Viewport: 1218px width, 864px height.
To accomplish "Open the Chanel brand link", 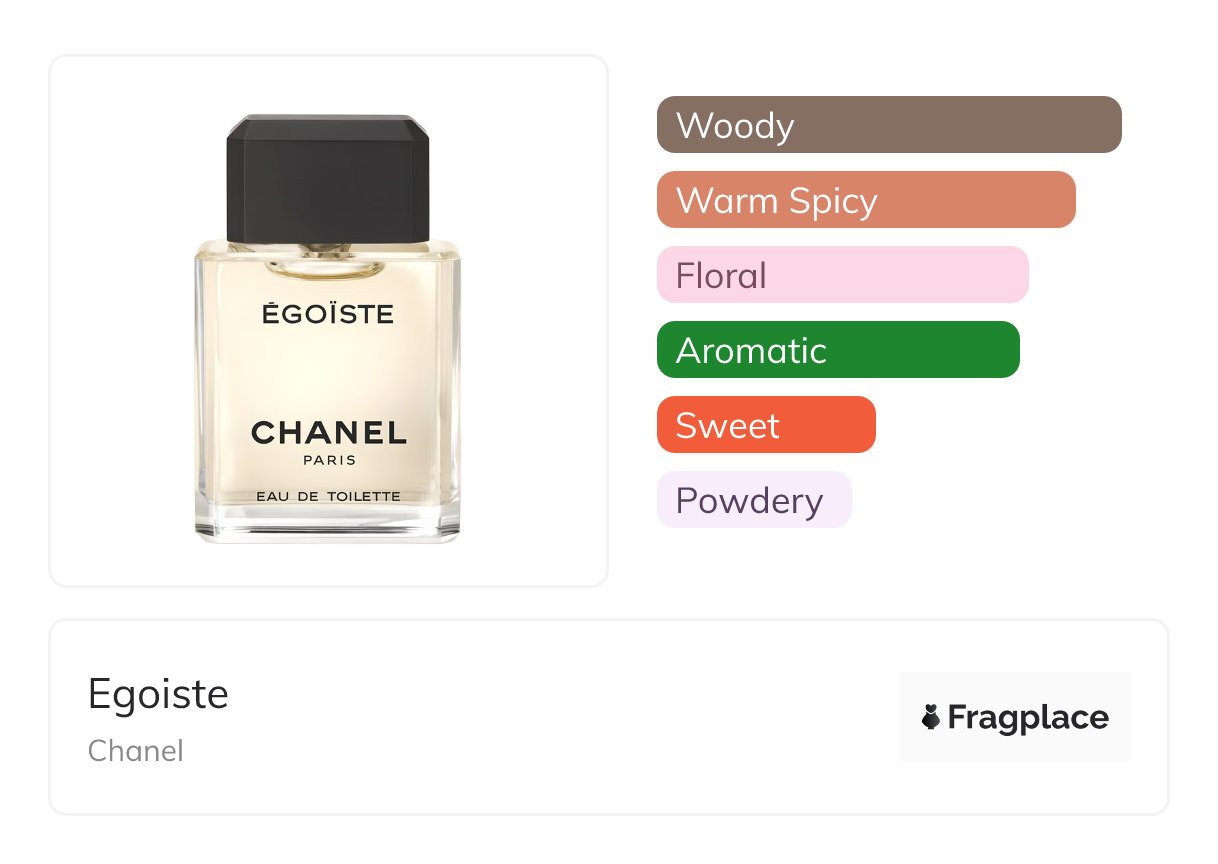I will click(x=135, y=750).
